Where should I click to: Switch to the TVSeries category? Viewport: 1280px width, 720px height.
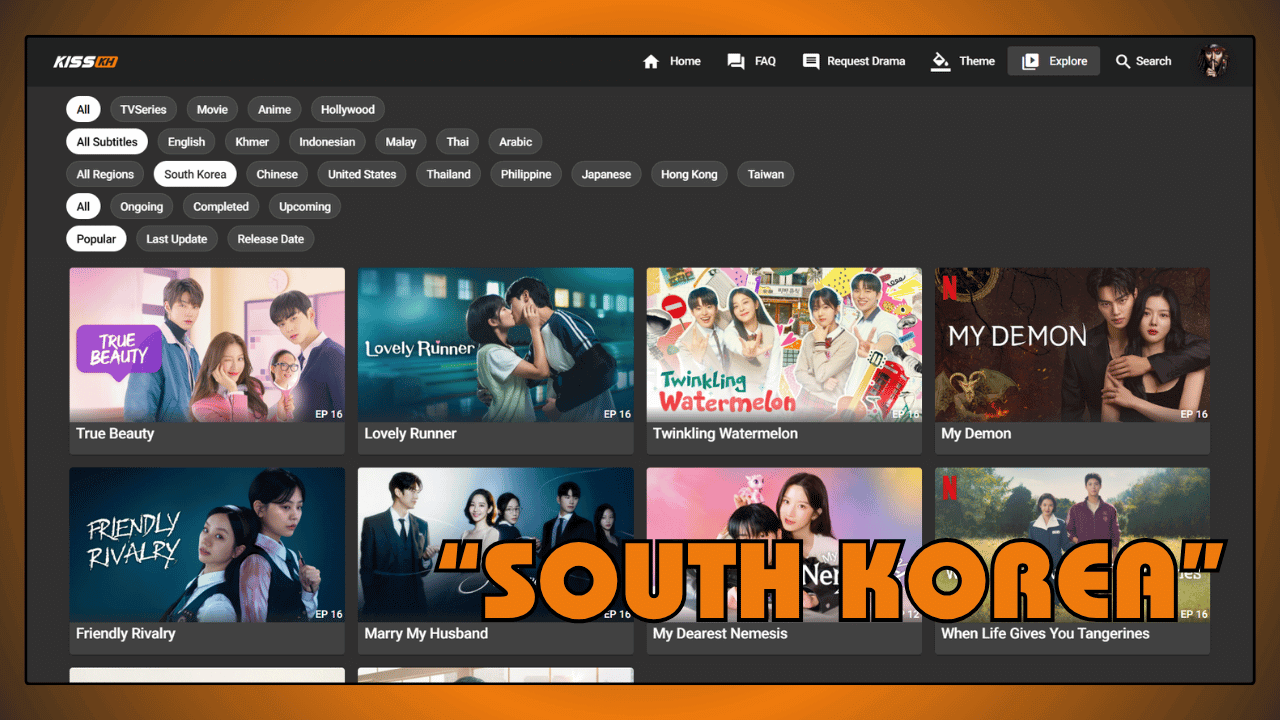coord(143,109)
